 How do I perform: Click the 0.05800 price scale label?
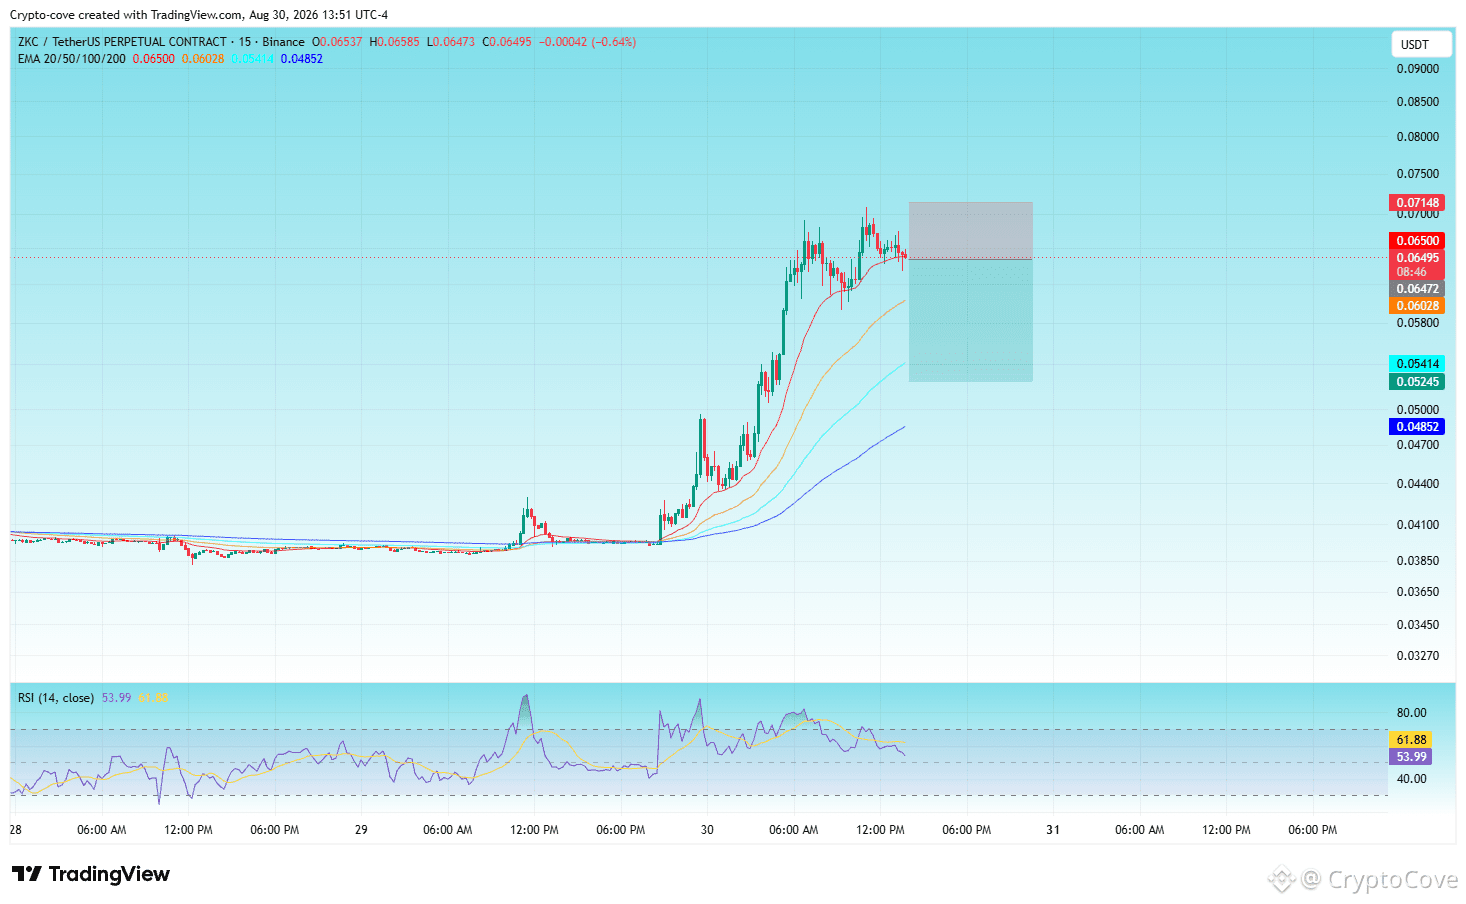tap(1418, 323)
